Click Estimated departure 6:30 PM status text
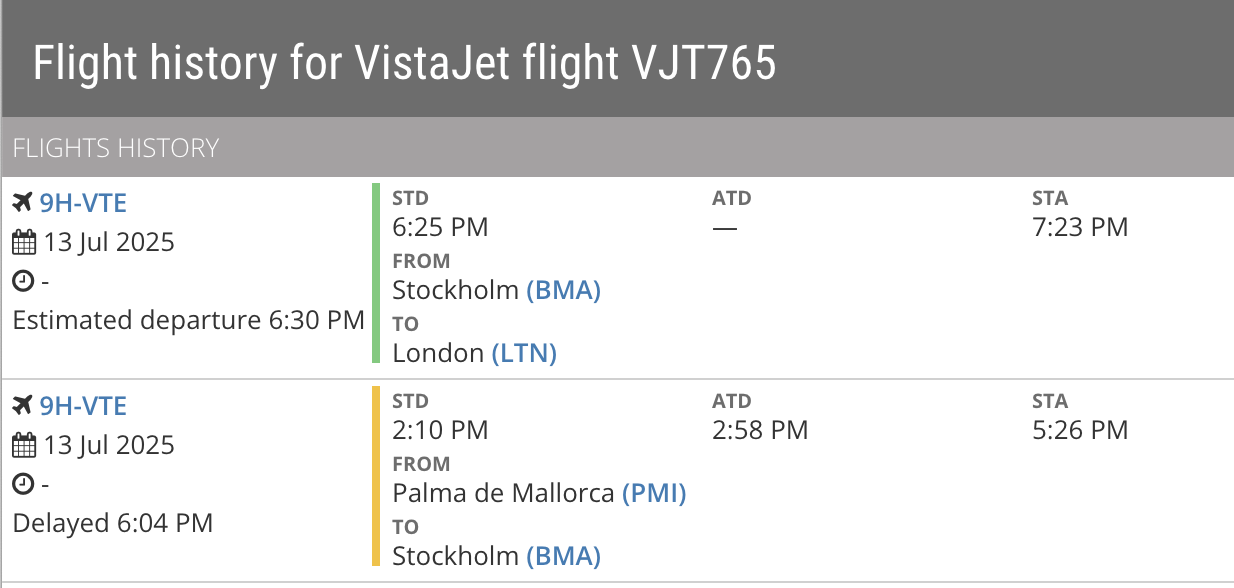 [x=188, y=321]
